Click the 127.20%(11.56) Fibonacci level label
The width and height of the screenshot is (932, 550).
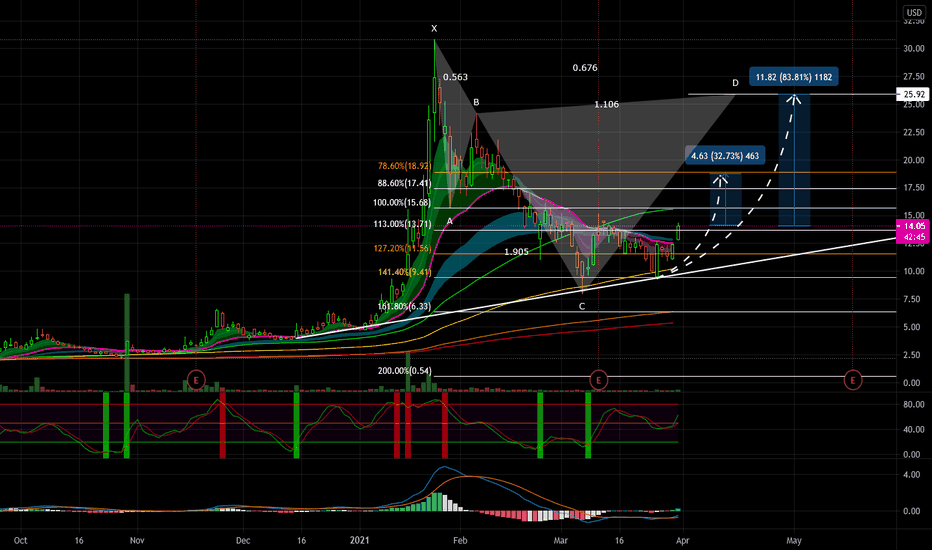pos(402,249)
